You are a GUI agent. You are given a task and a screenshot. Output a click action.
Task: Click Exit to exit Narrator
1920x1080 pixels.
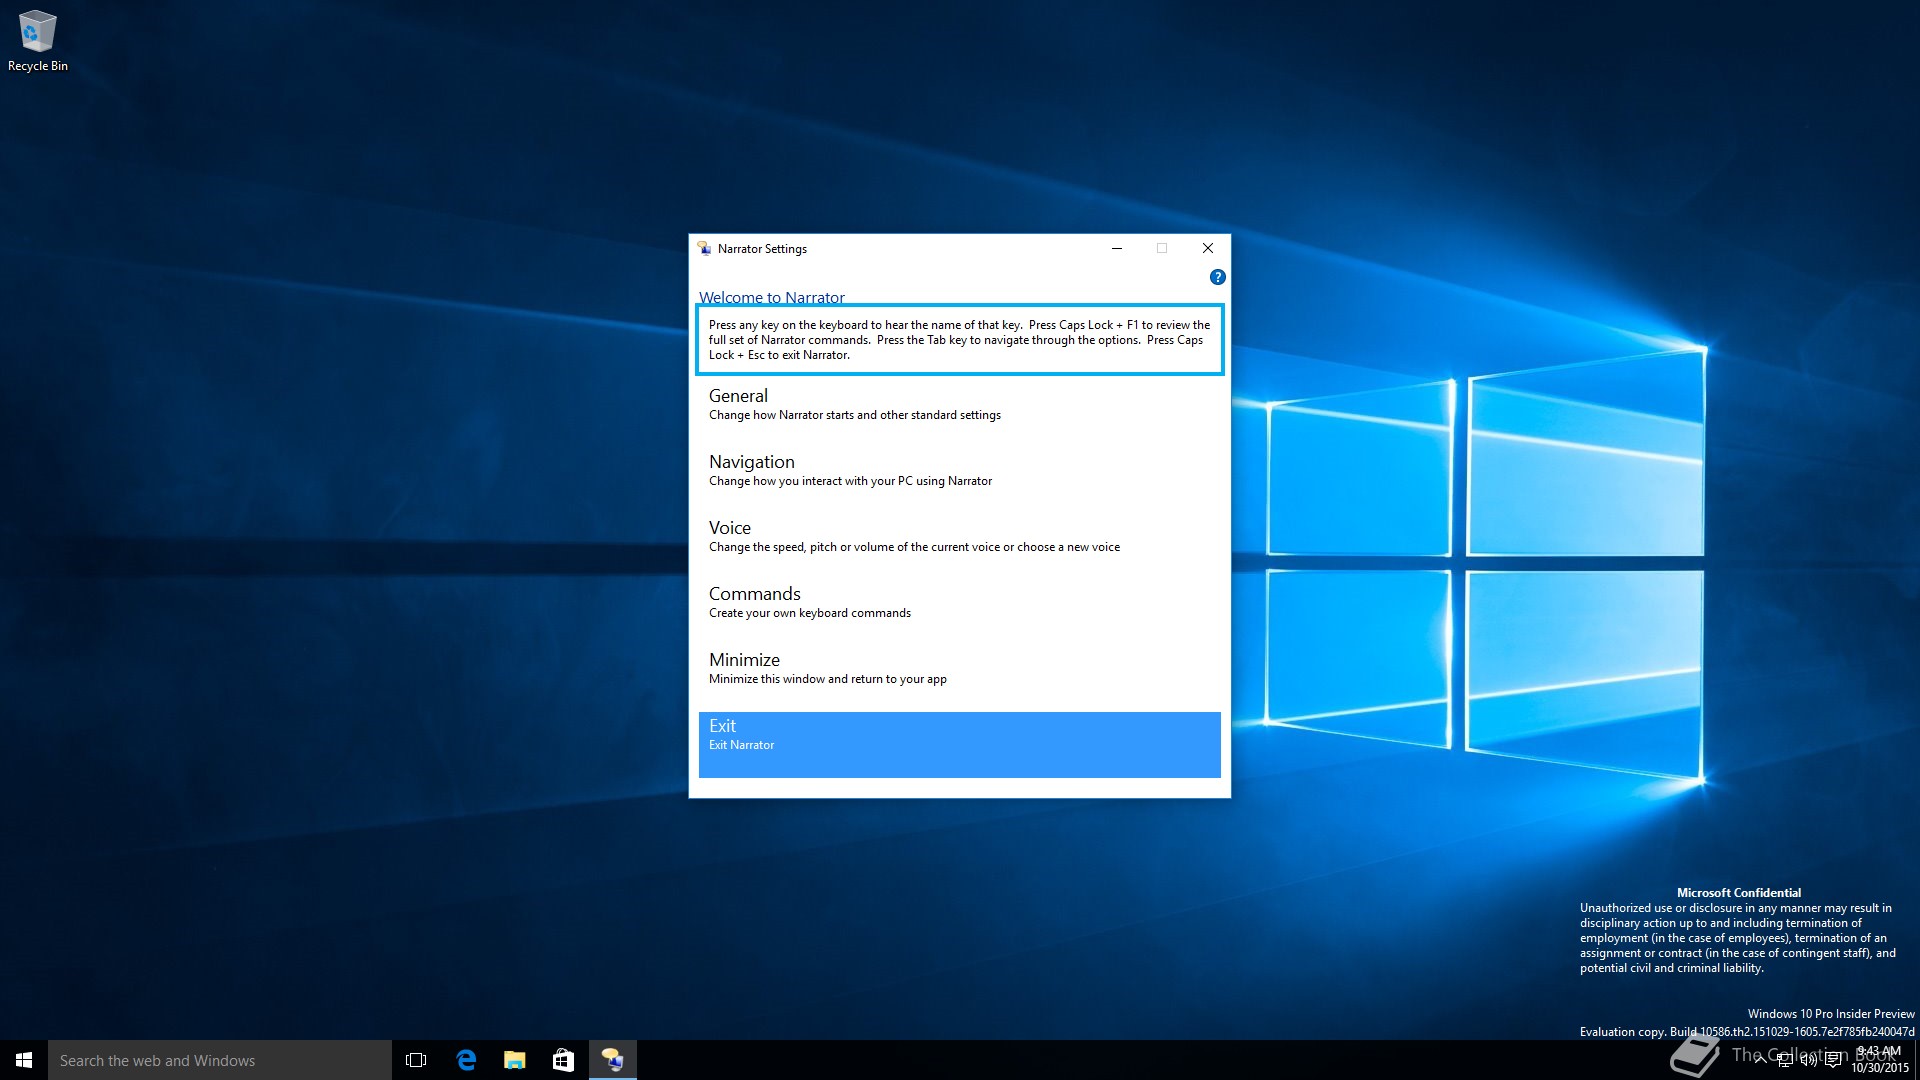pyautogui.click(x=960, y=744)
